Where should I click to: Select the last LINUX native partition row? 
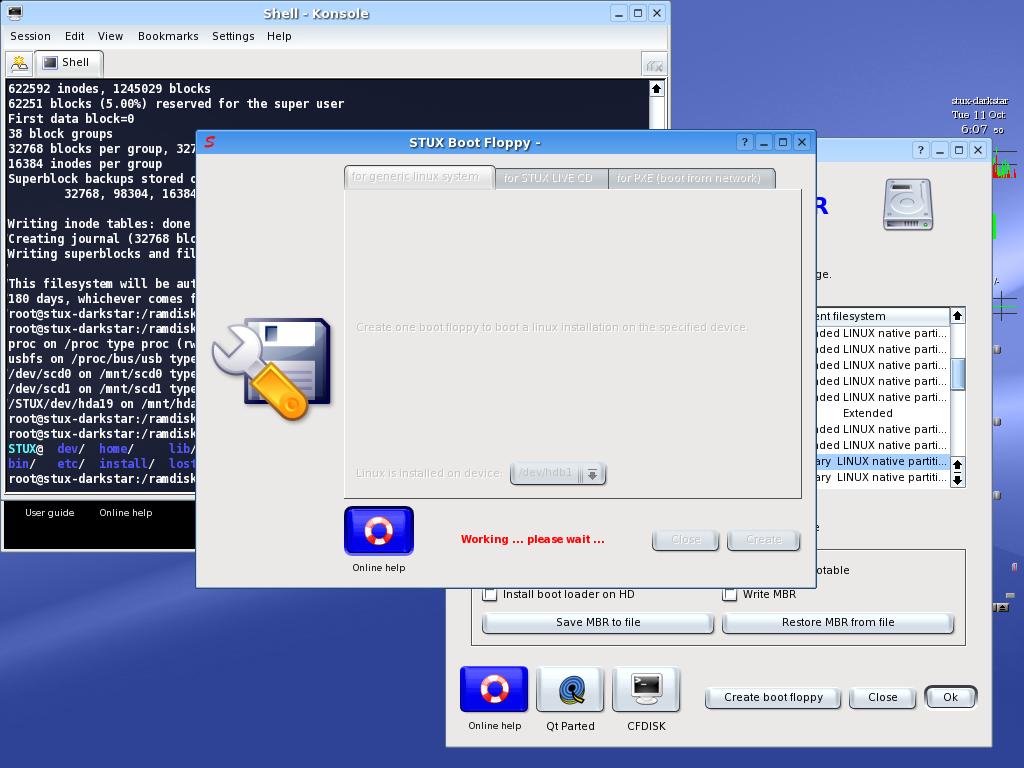[882, 477]
